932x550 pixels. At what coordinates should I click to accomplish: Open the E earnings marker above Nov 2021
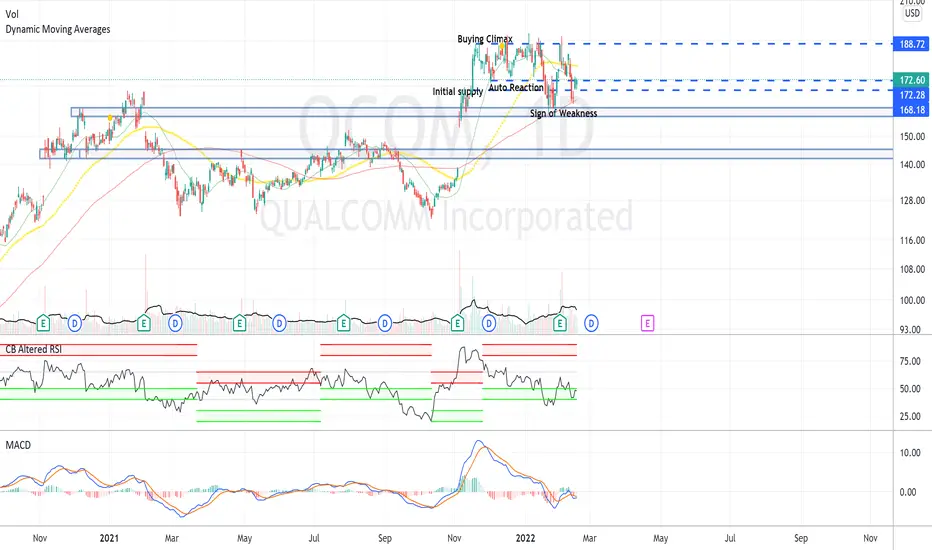coord(457,323)
